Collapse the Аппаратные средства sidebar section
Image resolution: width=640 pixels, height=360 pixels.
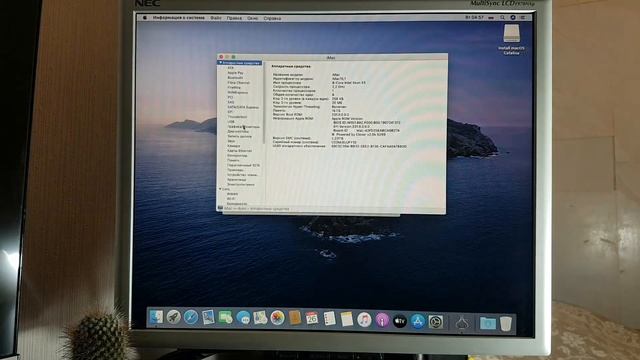[221, 63]
